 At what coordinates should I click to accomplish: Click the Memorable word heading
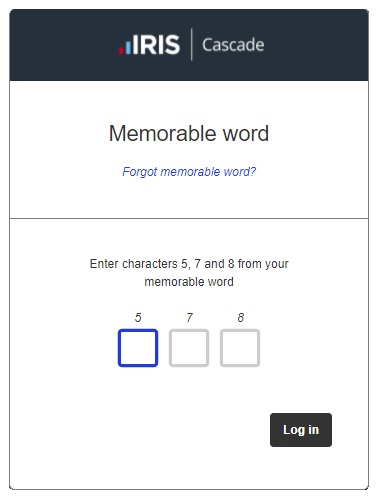[x=189, y=133]
